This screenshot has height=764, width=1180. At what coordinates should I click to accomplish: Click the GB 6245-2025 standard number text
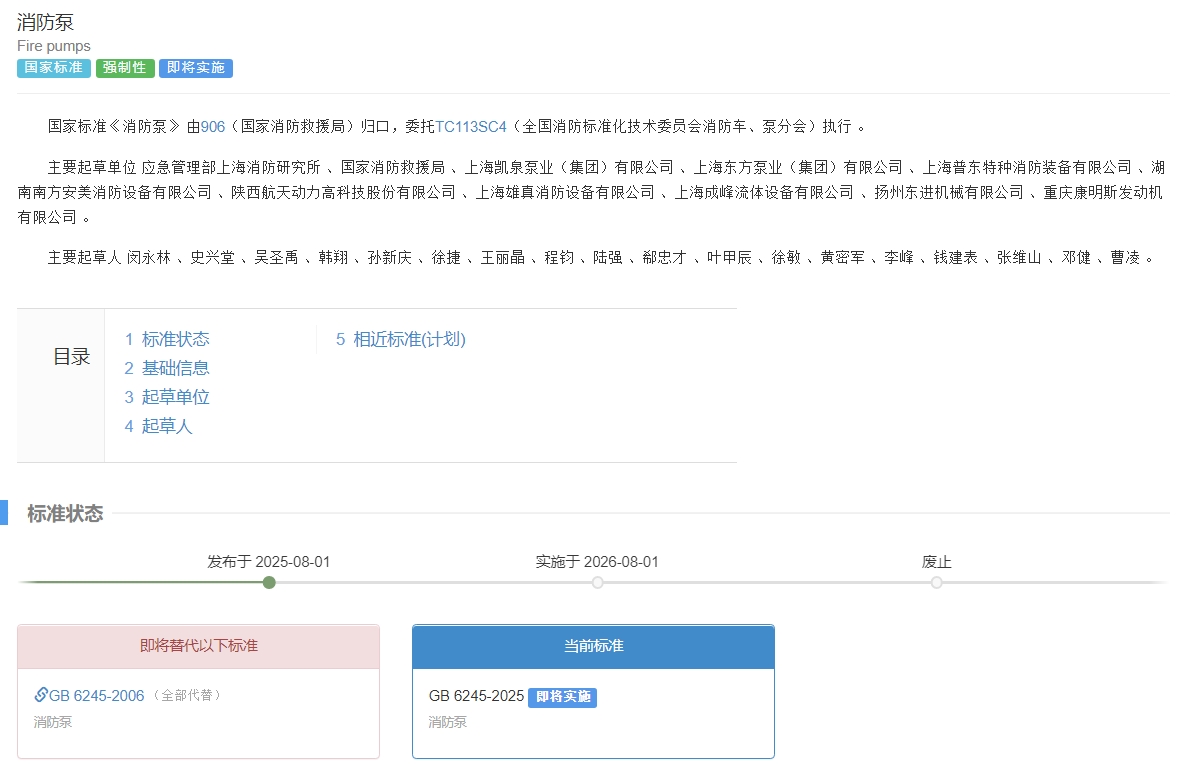pos(476,696)
